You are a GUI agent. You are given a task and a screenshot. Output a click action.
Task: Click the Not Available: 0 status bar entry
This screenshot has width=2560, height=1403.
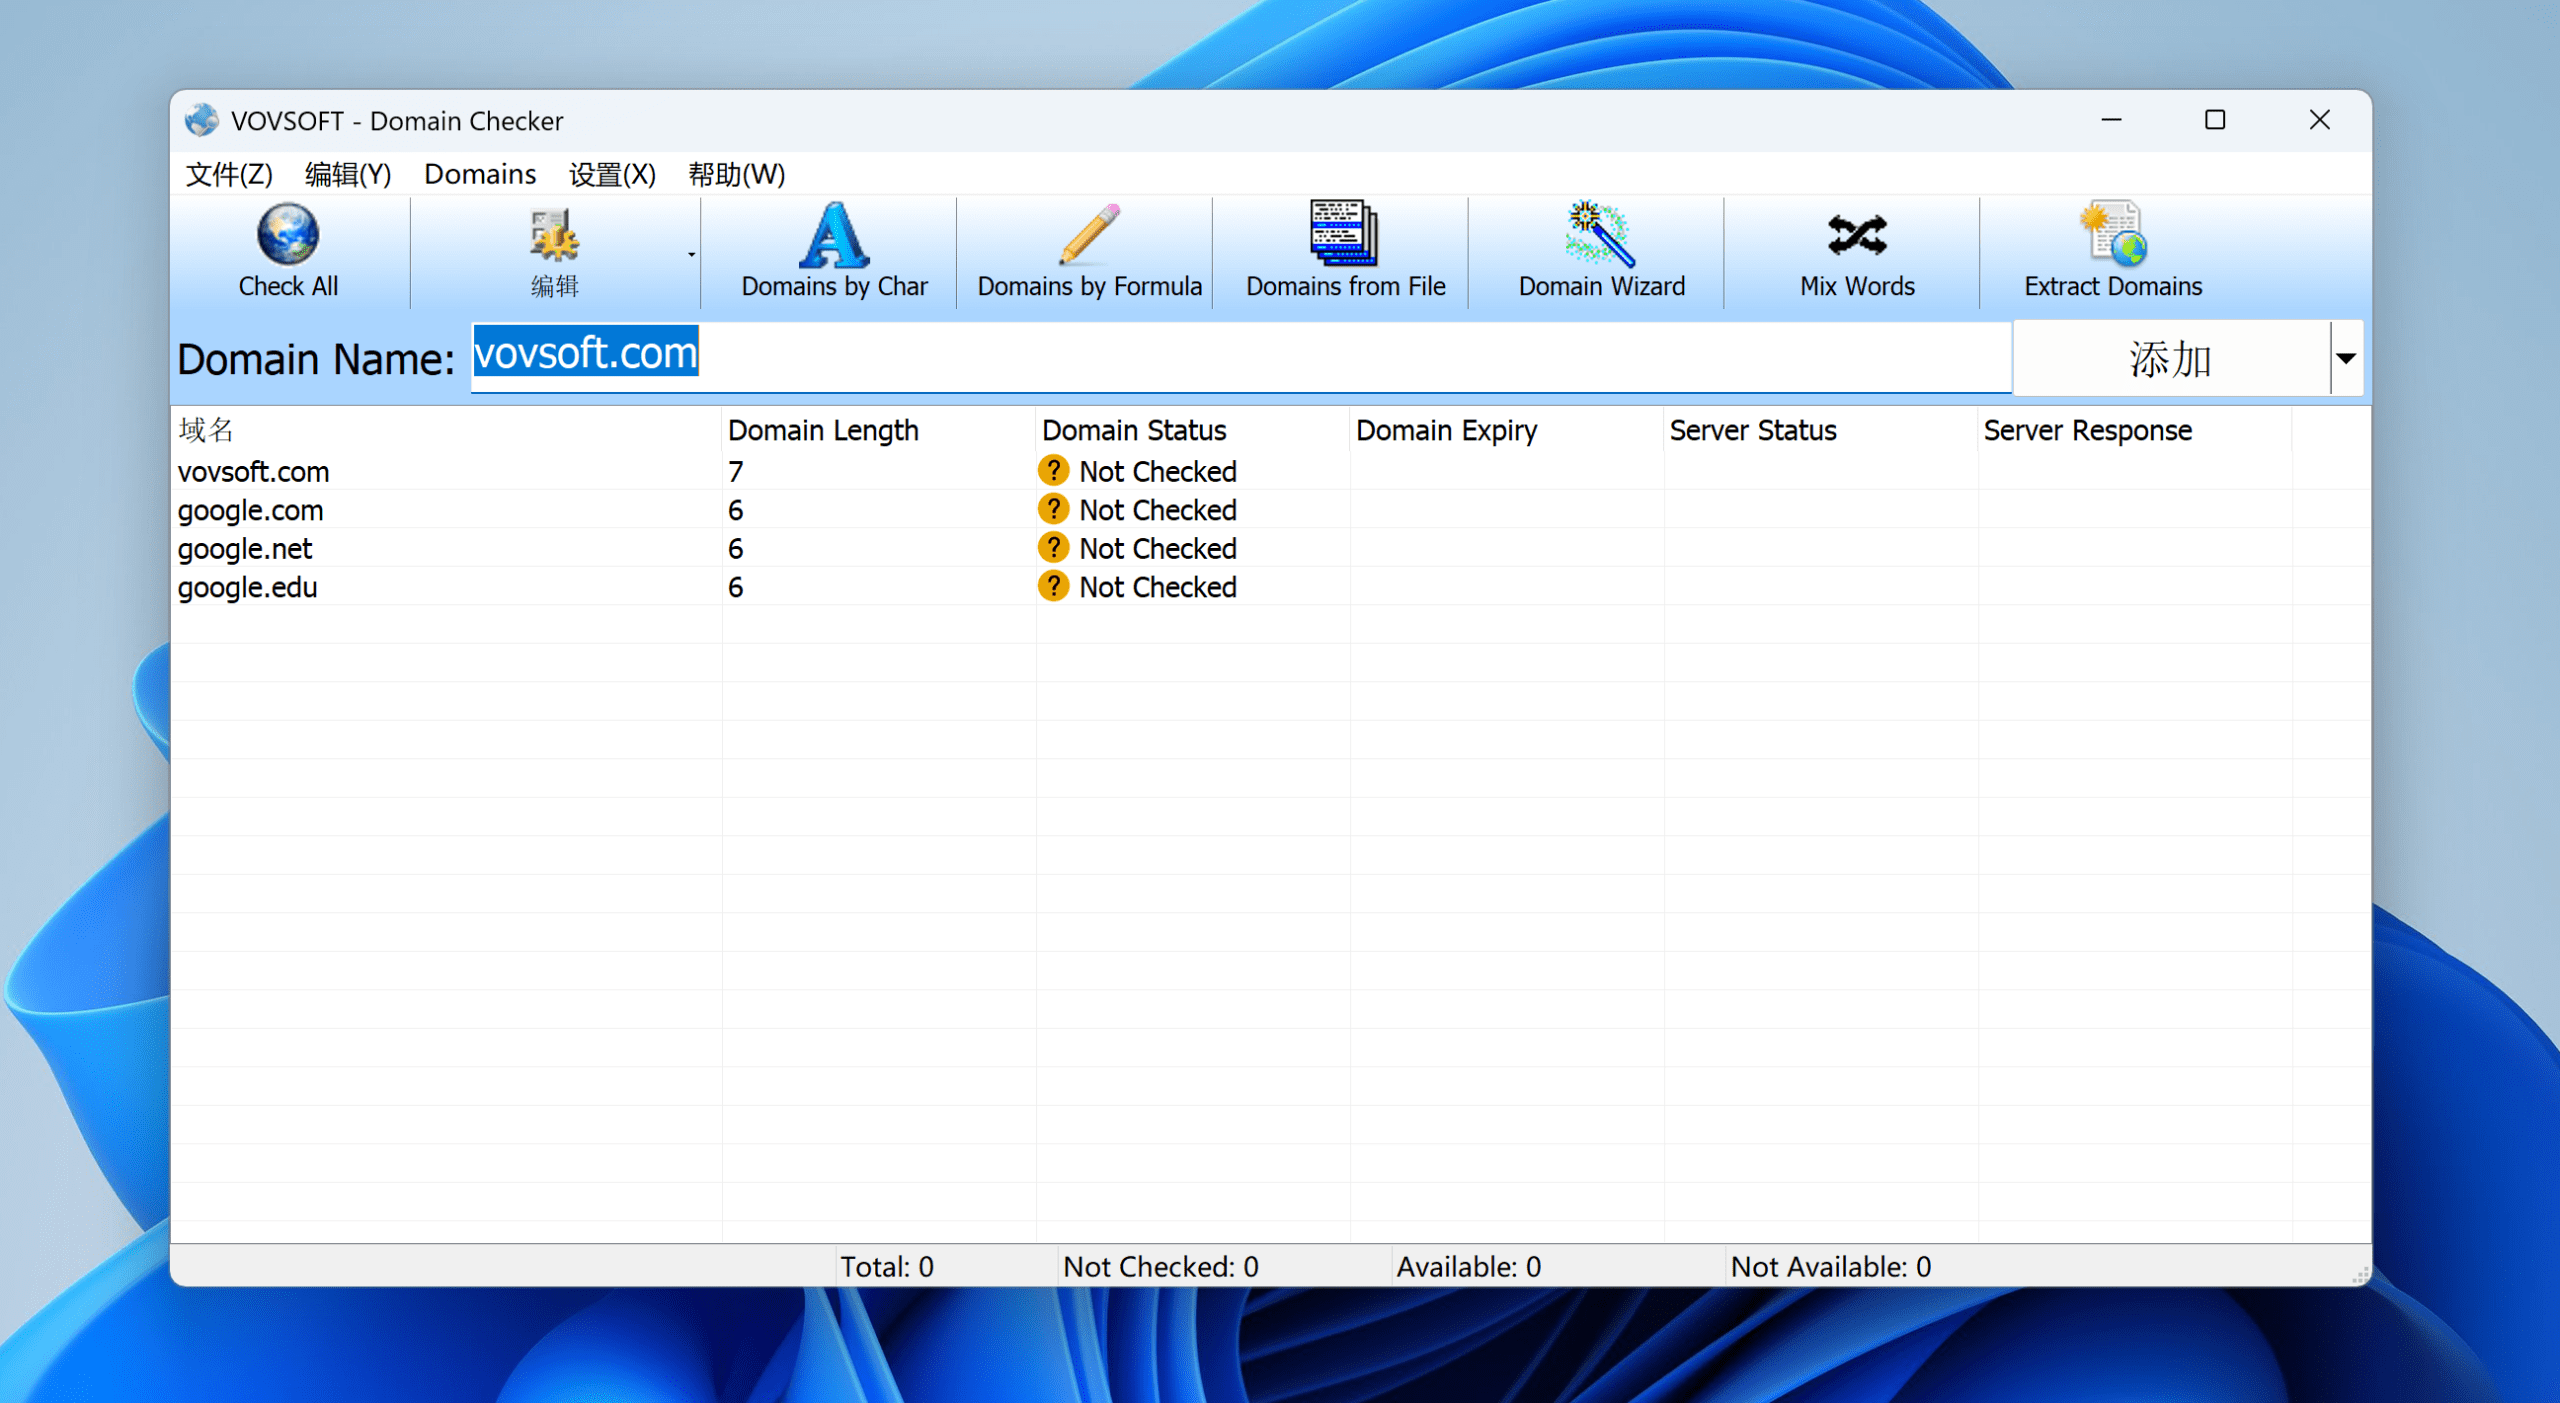coord(1830,1267)
